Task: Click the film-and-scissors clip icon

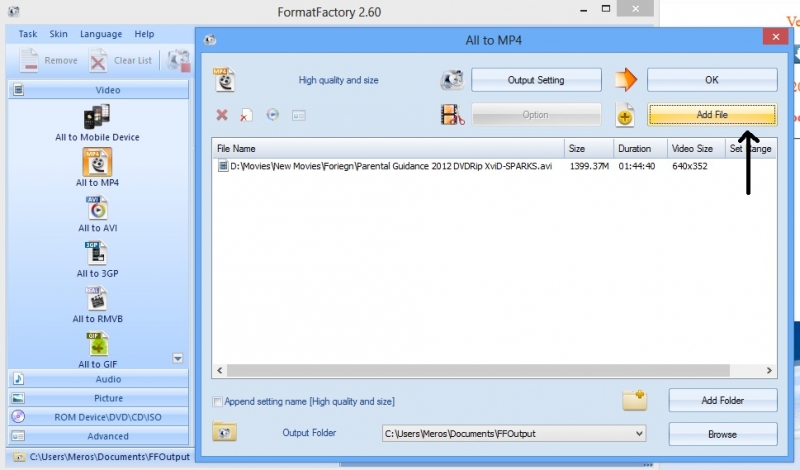Action: (453, 115)
